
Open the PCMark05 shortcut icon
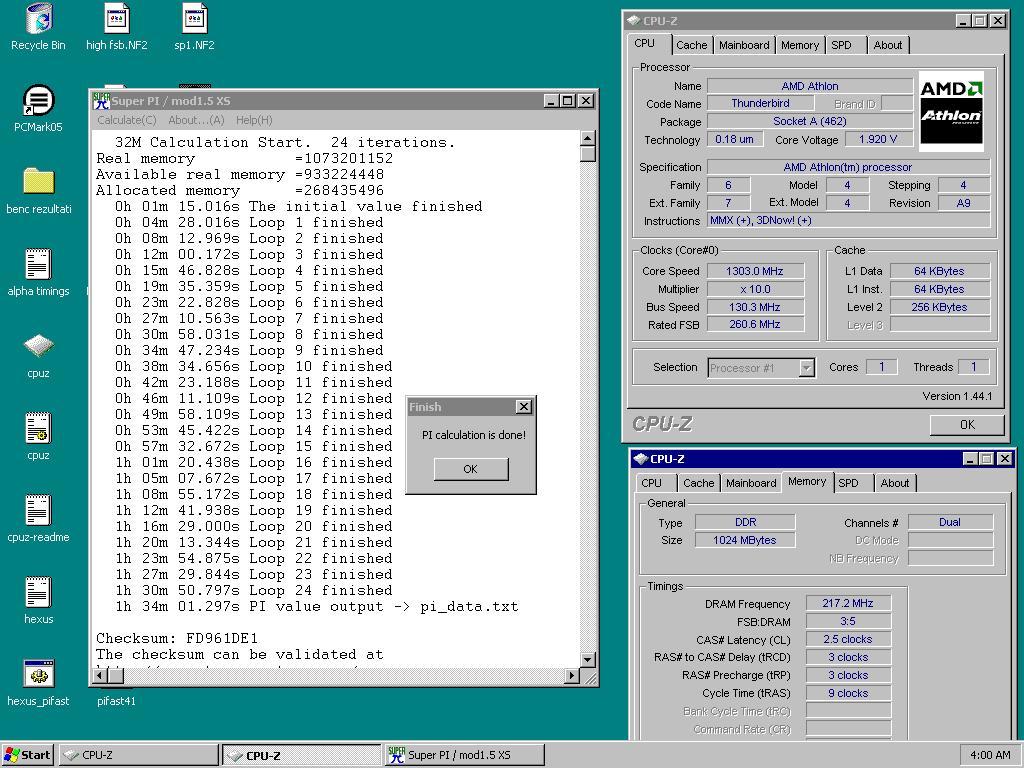39,101
